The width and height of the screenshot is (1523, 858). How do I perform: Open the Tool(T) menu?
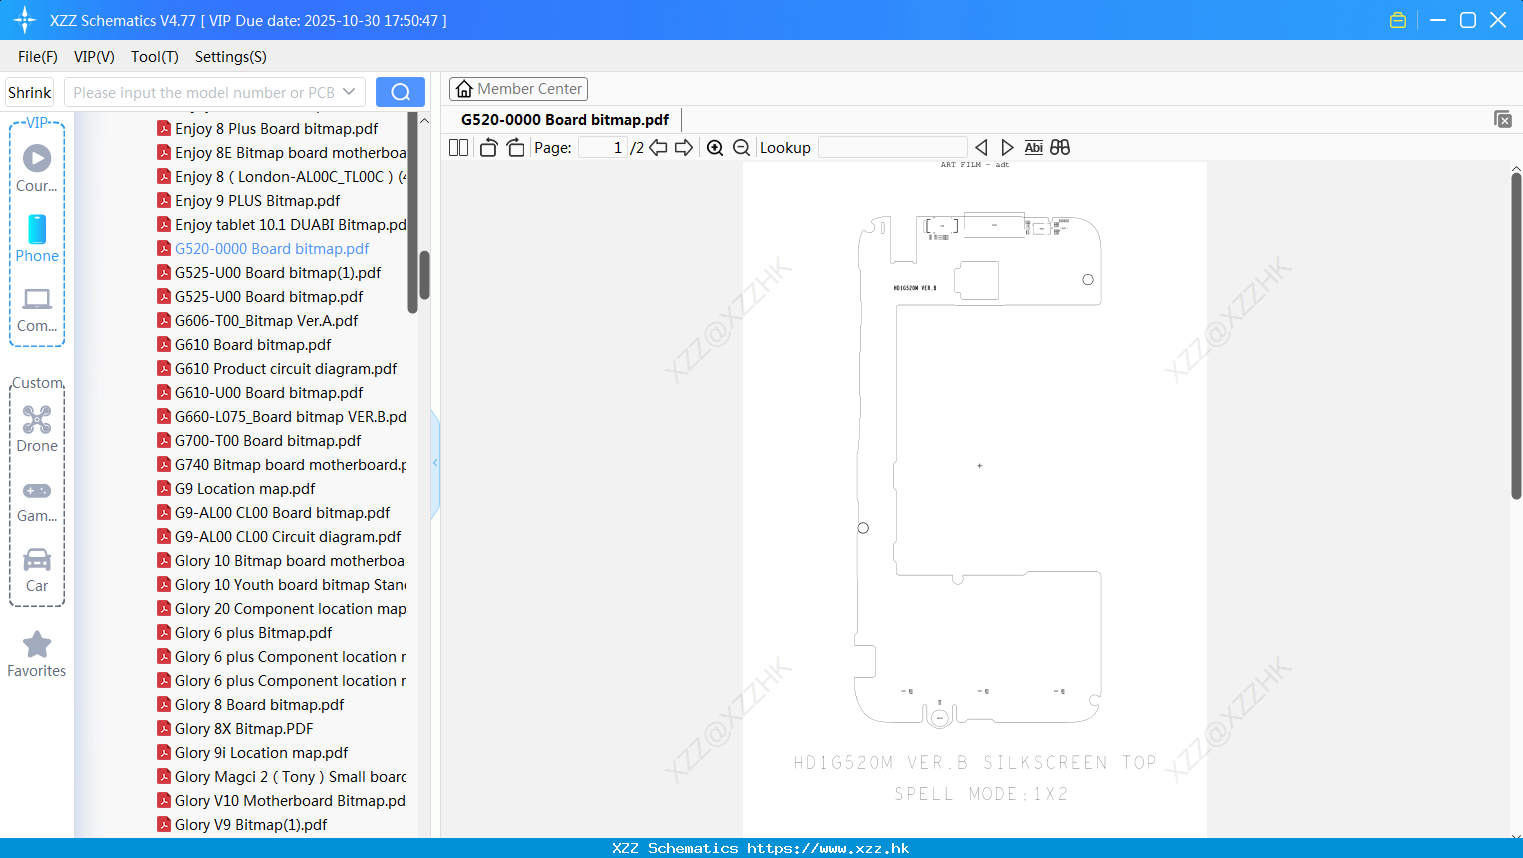155,57
